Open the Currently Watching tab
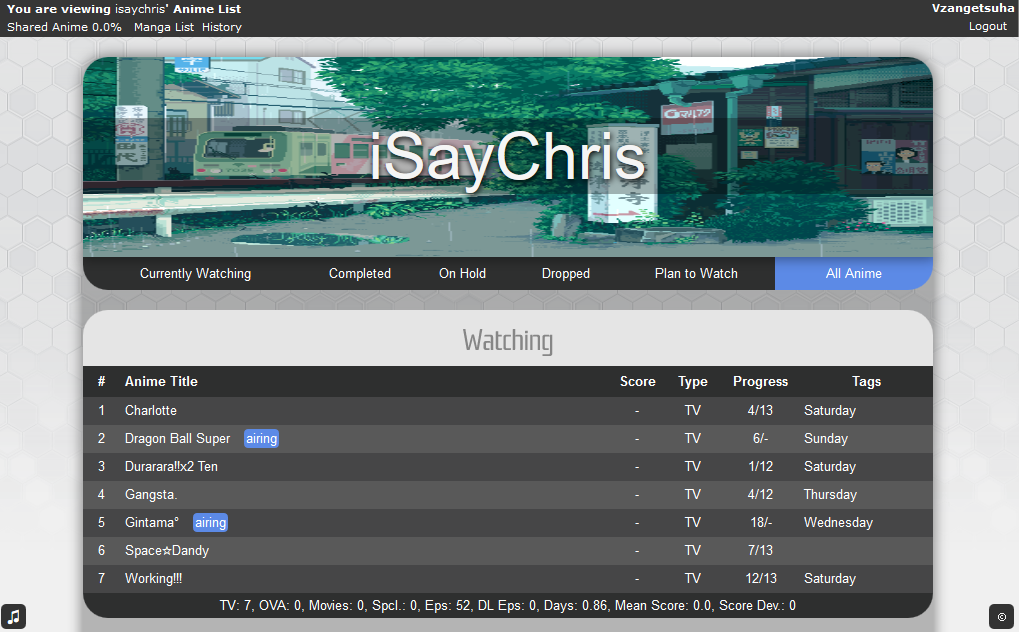Screen dimensions: 1019x632 click(195, 274)
